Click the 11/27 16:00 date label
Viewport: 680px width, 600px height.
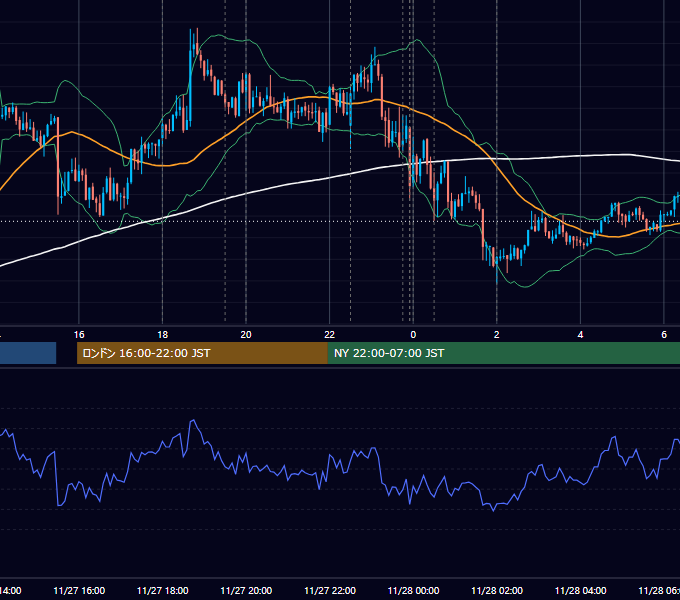[79, 590]
